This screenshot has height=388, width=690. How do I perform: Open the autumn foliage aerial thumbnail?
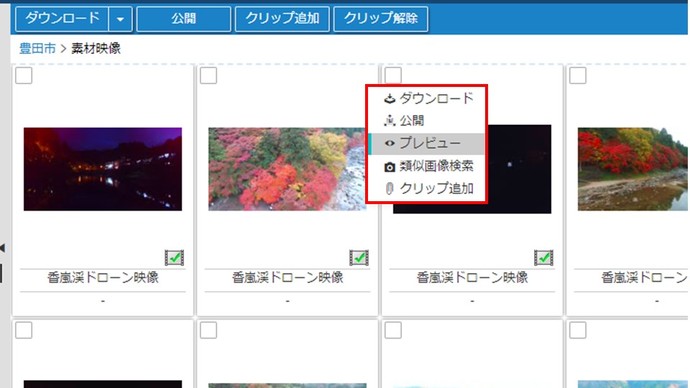pyautogui.click(x=287, y=169)
